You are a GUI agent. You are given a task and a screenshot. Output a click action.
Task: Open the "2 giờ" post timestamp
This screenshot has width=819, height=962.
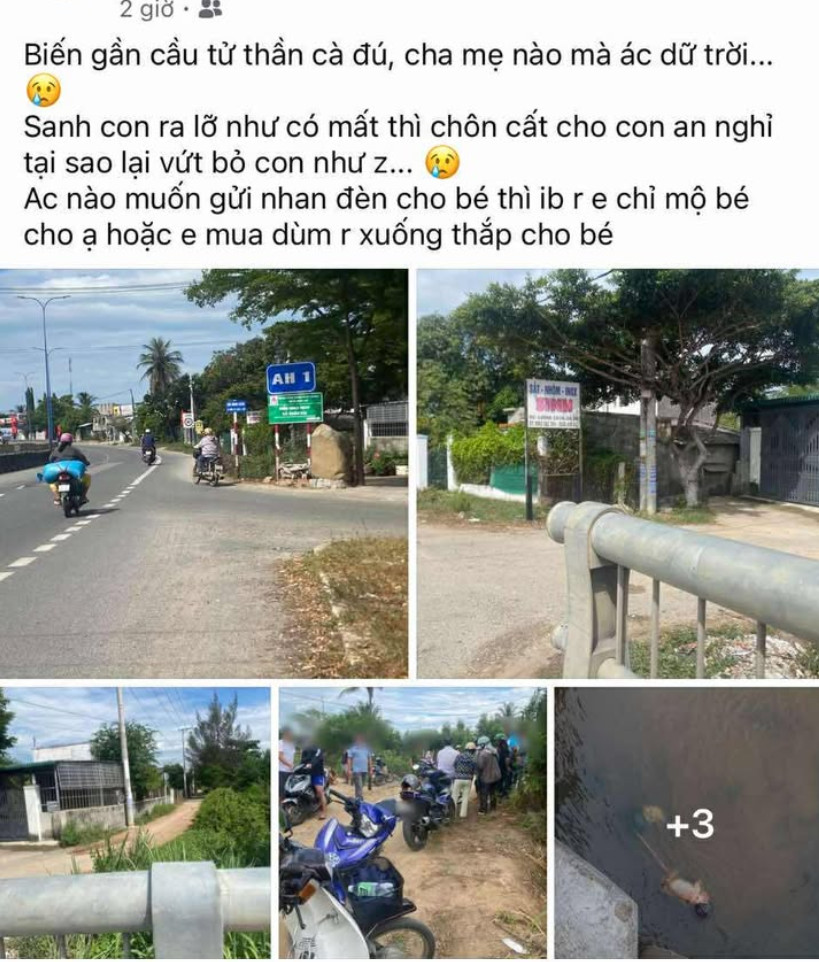click(147, 9)
